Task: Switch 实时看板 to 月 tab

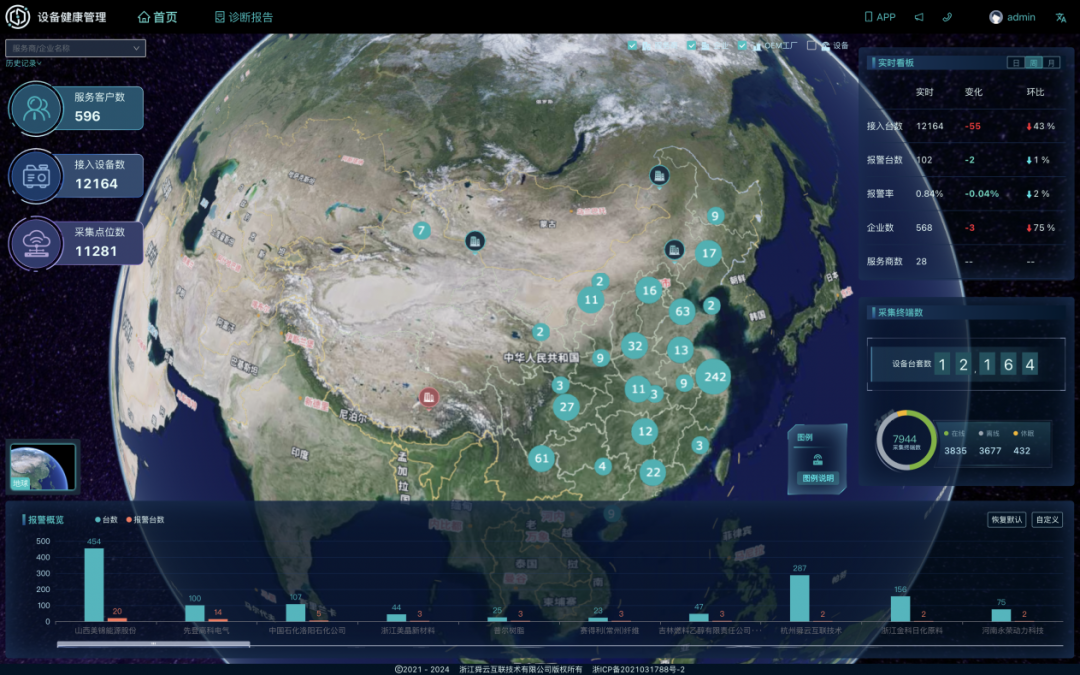Action: pos(1051,63)
